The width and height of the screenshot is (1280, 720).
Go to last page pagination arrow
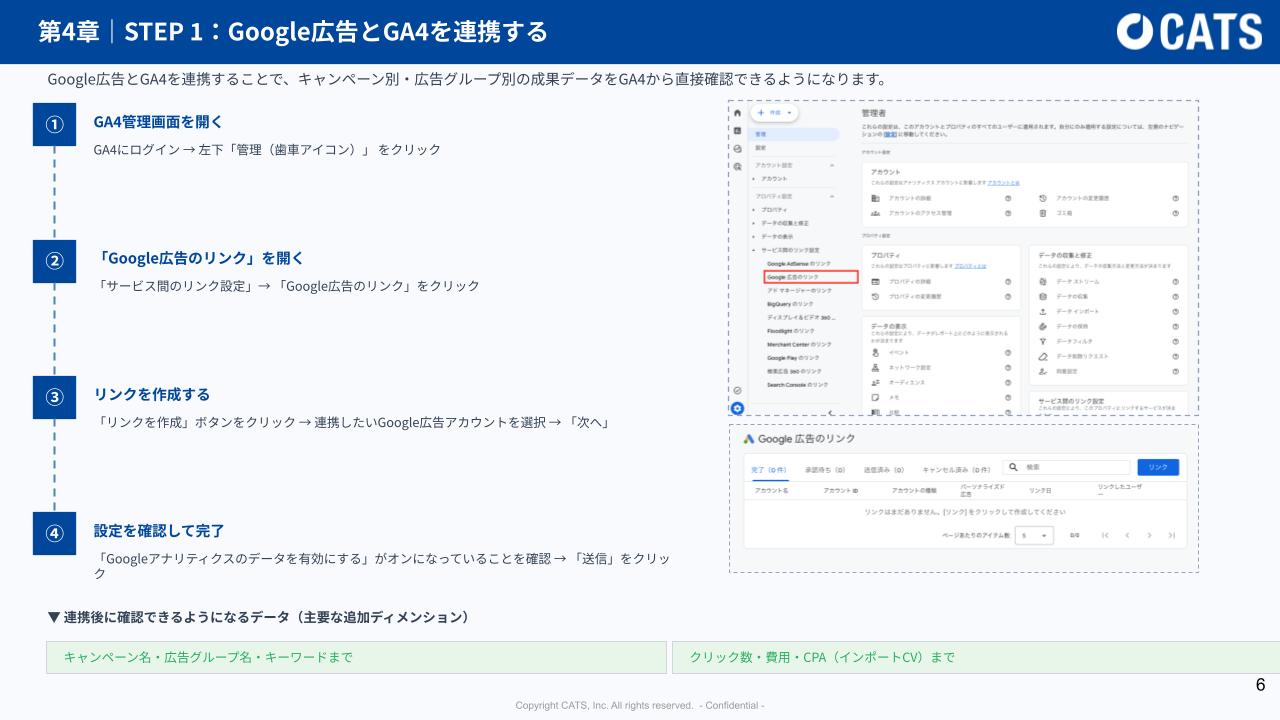click(x=1171, y=536)
